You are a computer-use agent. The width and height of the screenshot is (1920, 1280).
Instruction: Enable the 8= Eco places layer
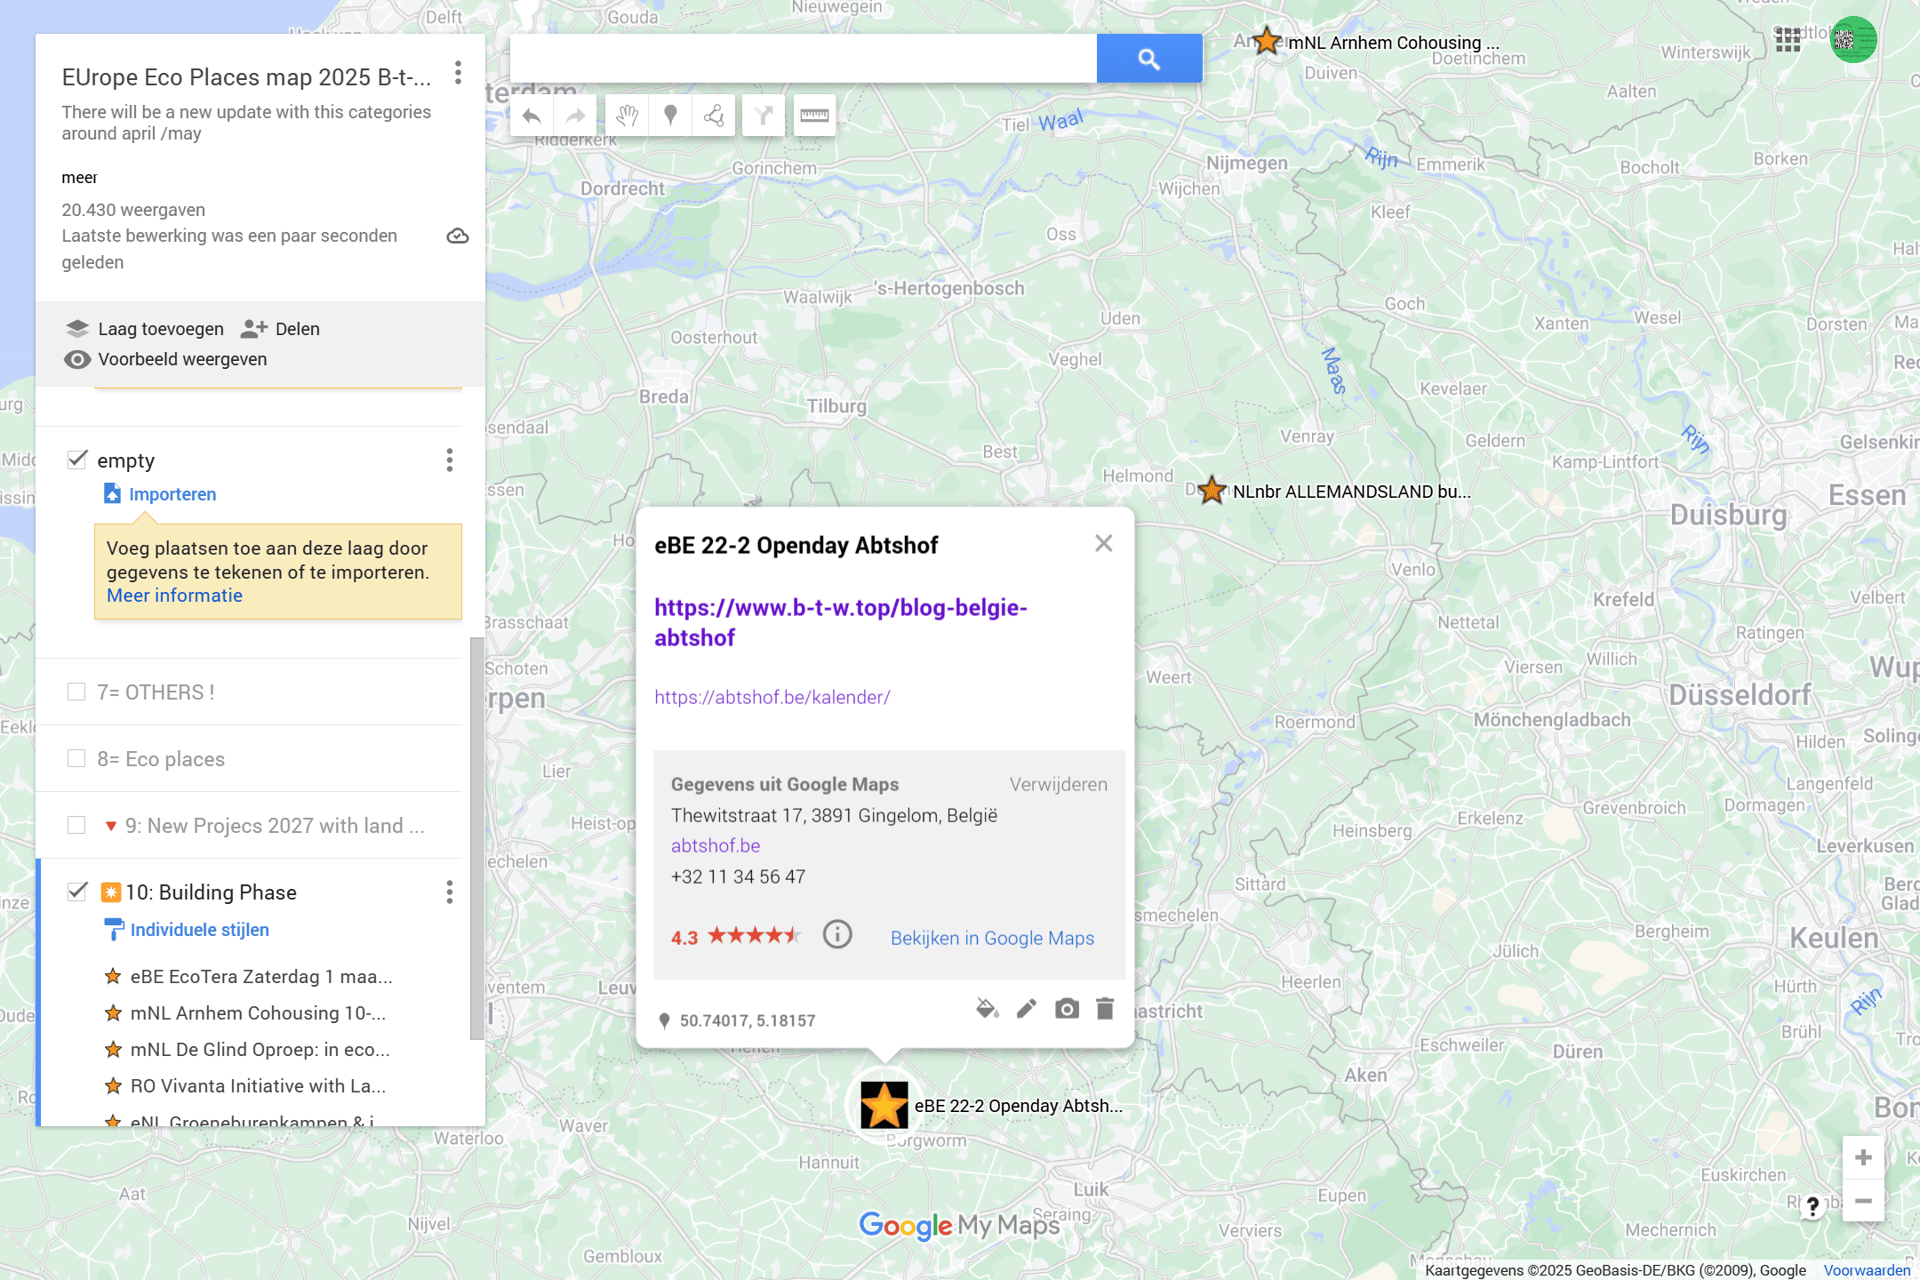point(76,759)
